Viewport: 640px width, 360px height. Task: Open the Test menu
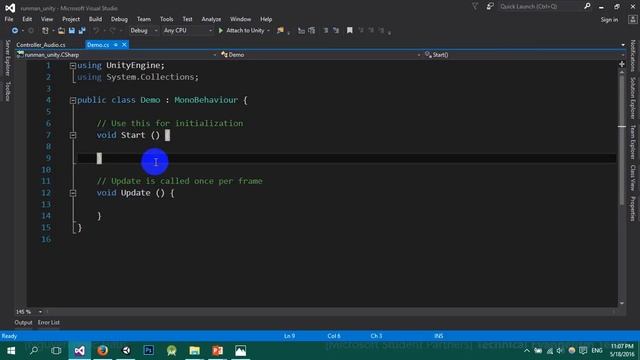187,19
